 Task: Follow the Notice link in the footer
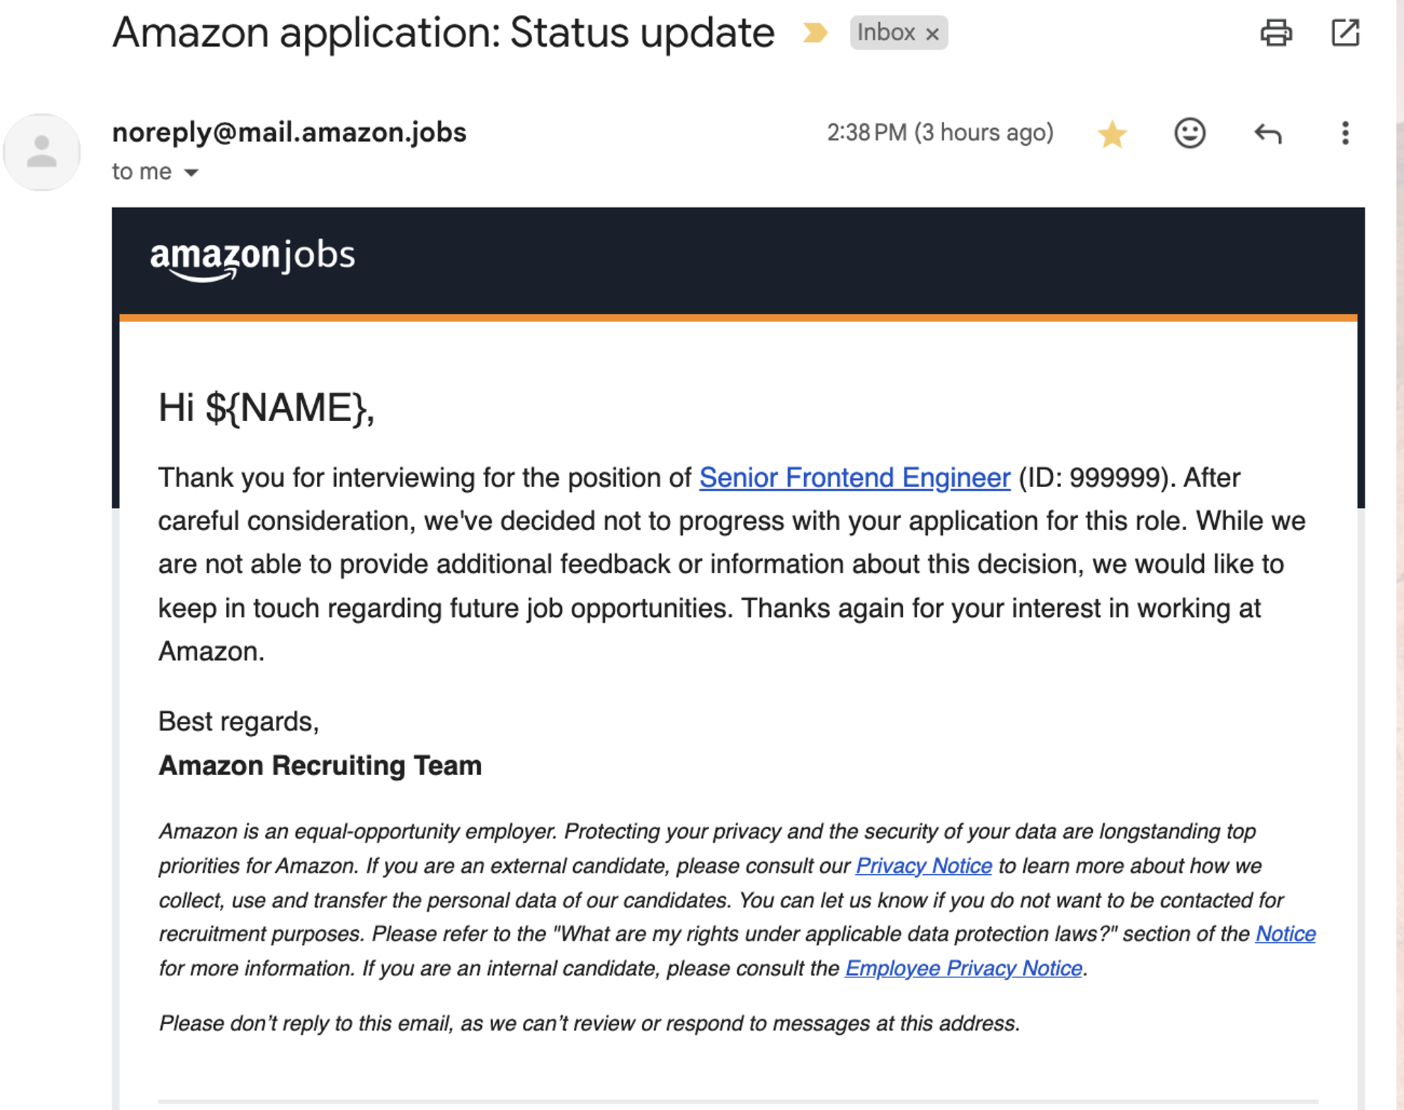click(1285, 934)
